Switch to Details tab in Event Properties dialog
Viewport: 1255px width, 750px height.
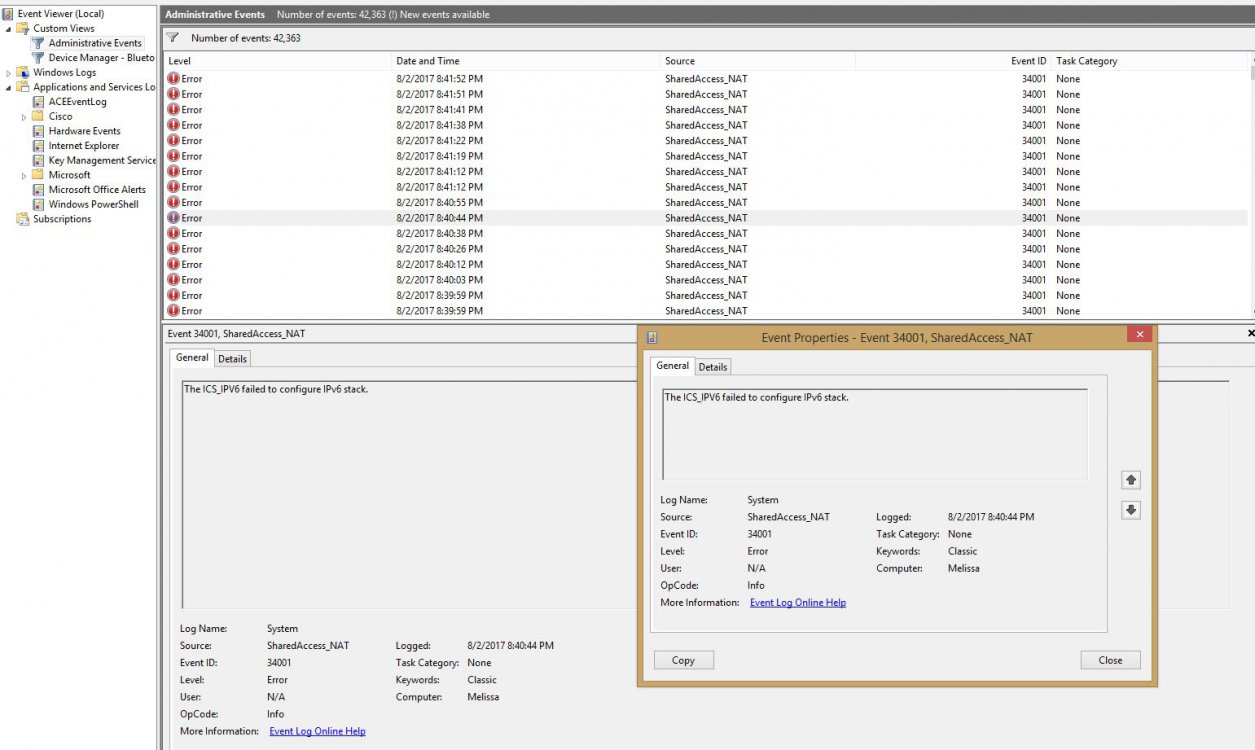click(x=712, y=367)
